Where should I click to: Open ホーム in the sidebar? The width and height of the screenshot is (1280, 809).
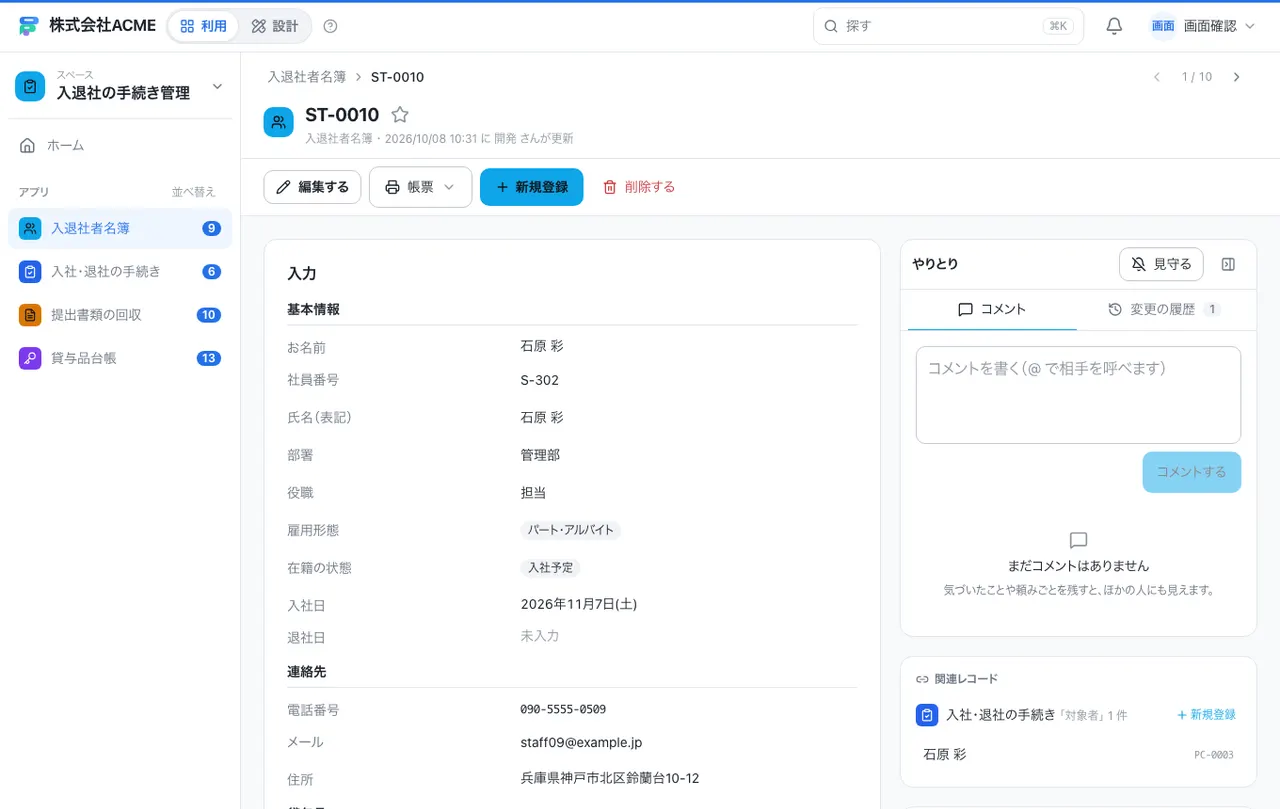(x=120, y=145)
